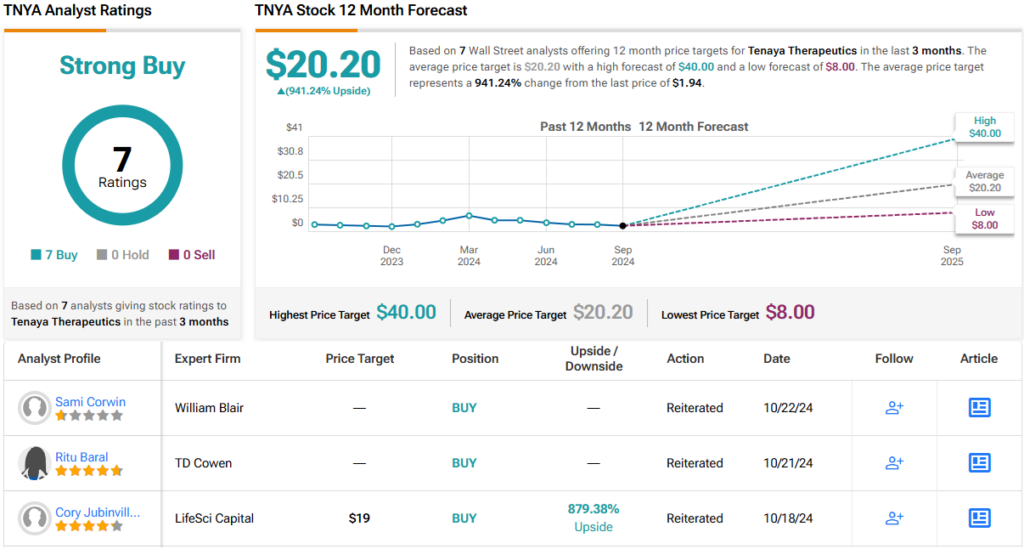
Task: Select the Low $8.00 forecast label
Action: coord(984,219)
